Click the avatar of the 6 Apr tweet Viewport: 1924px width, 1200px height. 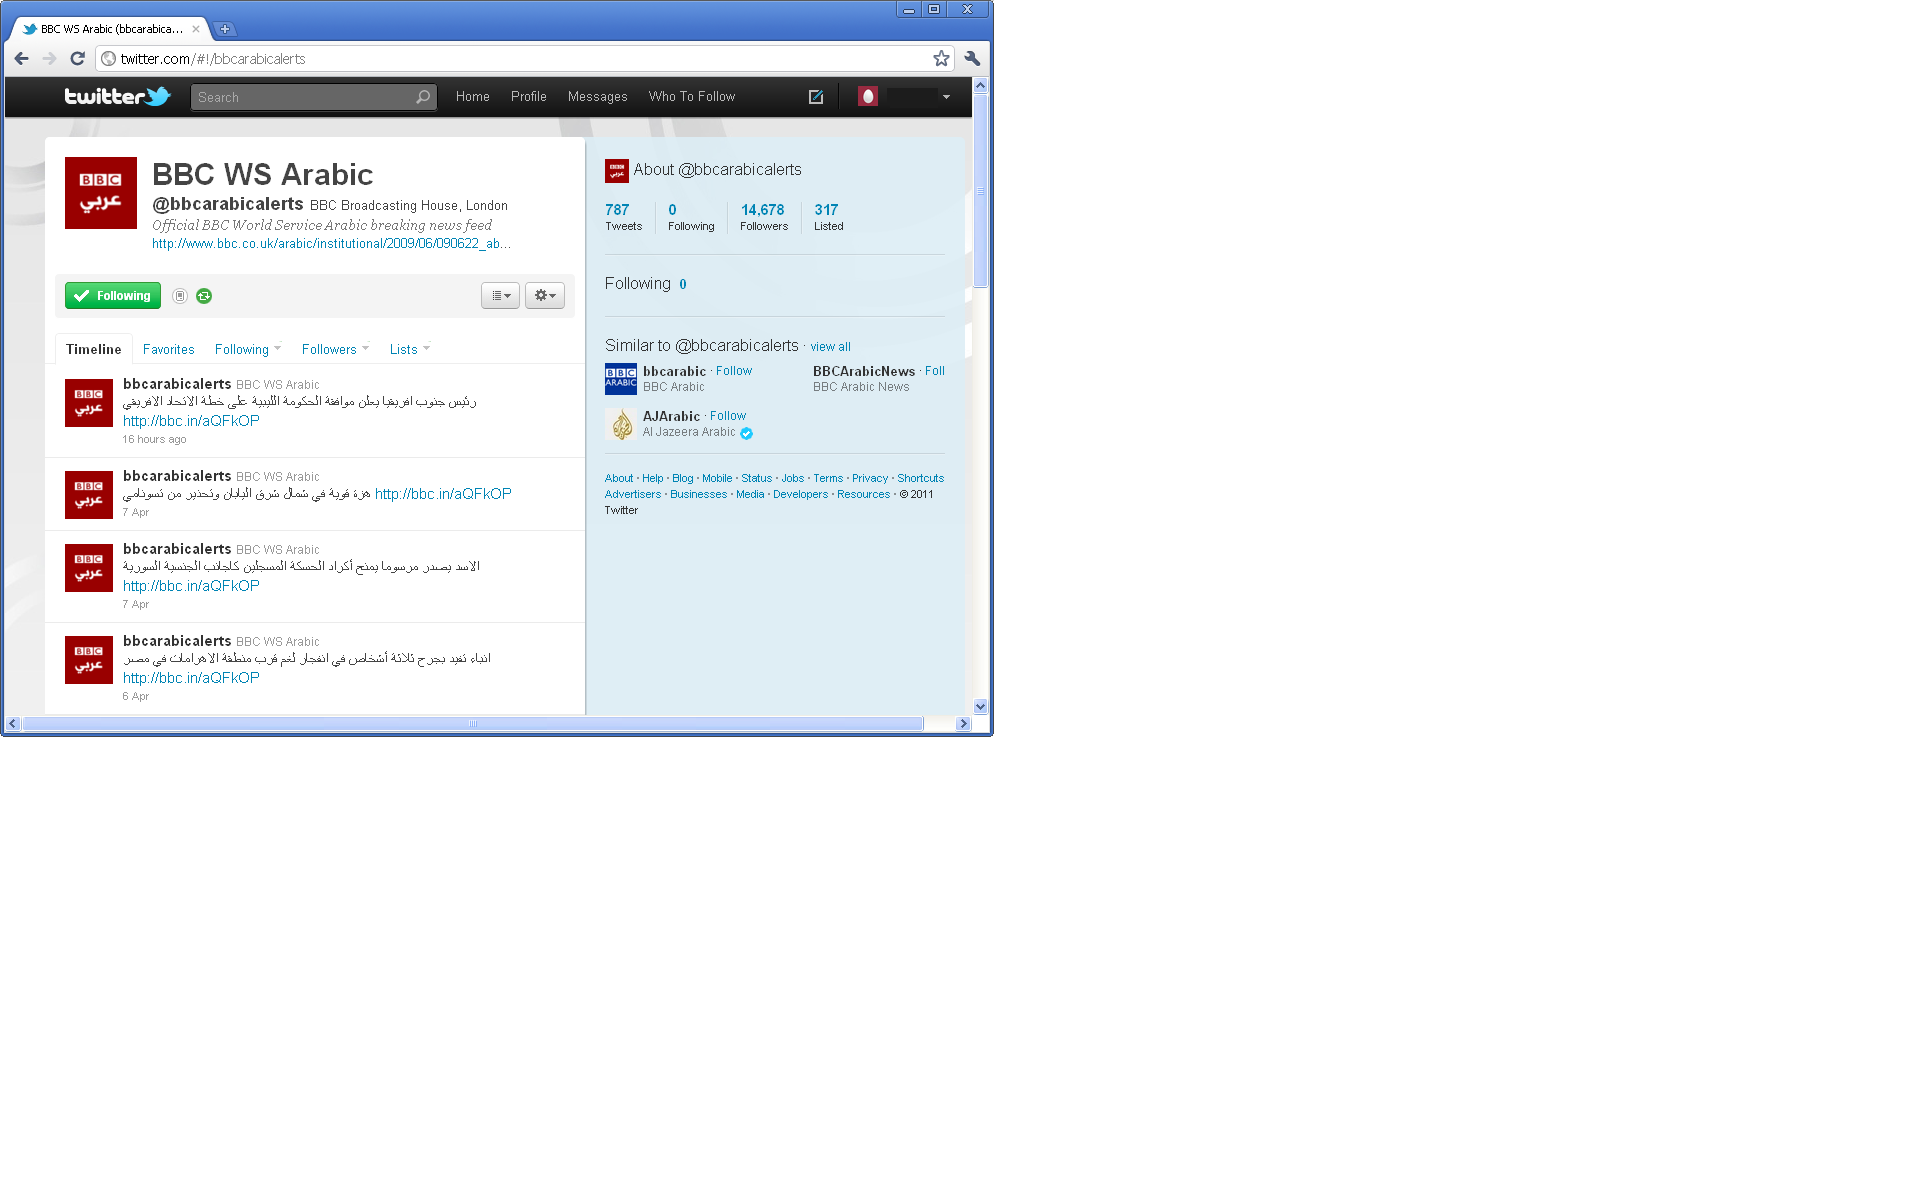[89, 660]
